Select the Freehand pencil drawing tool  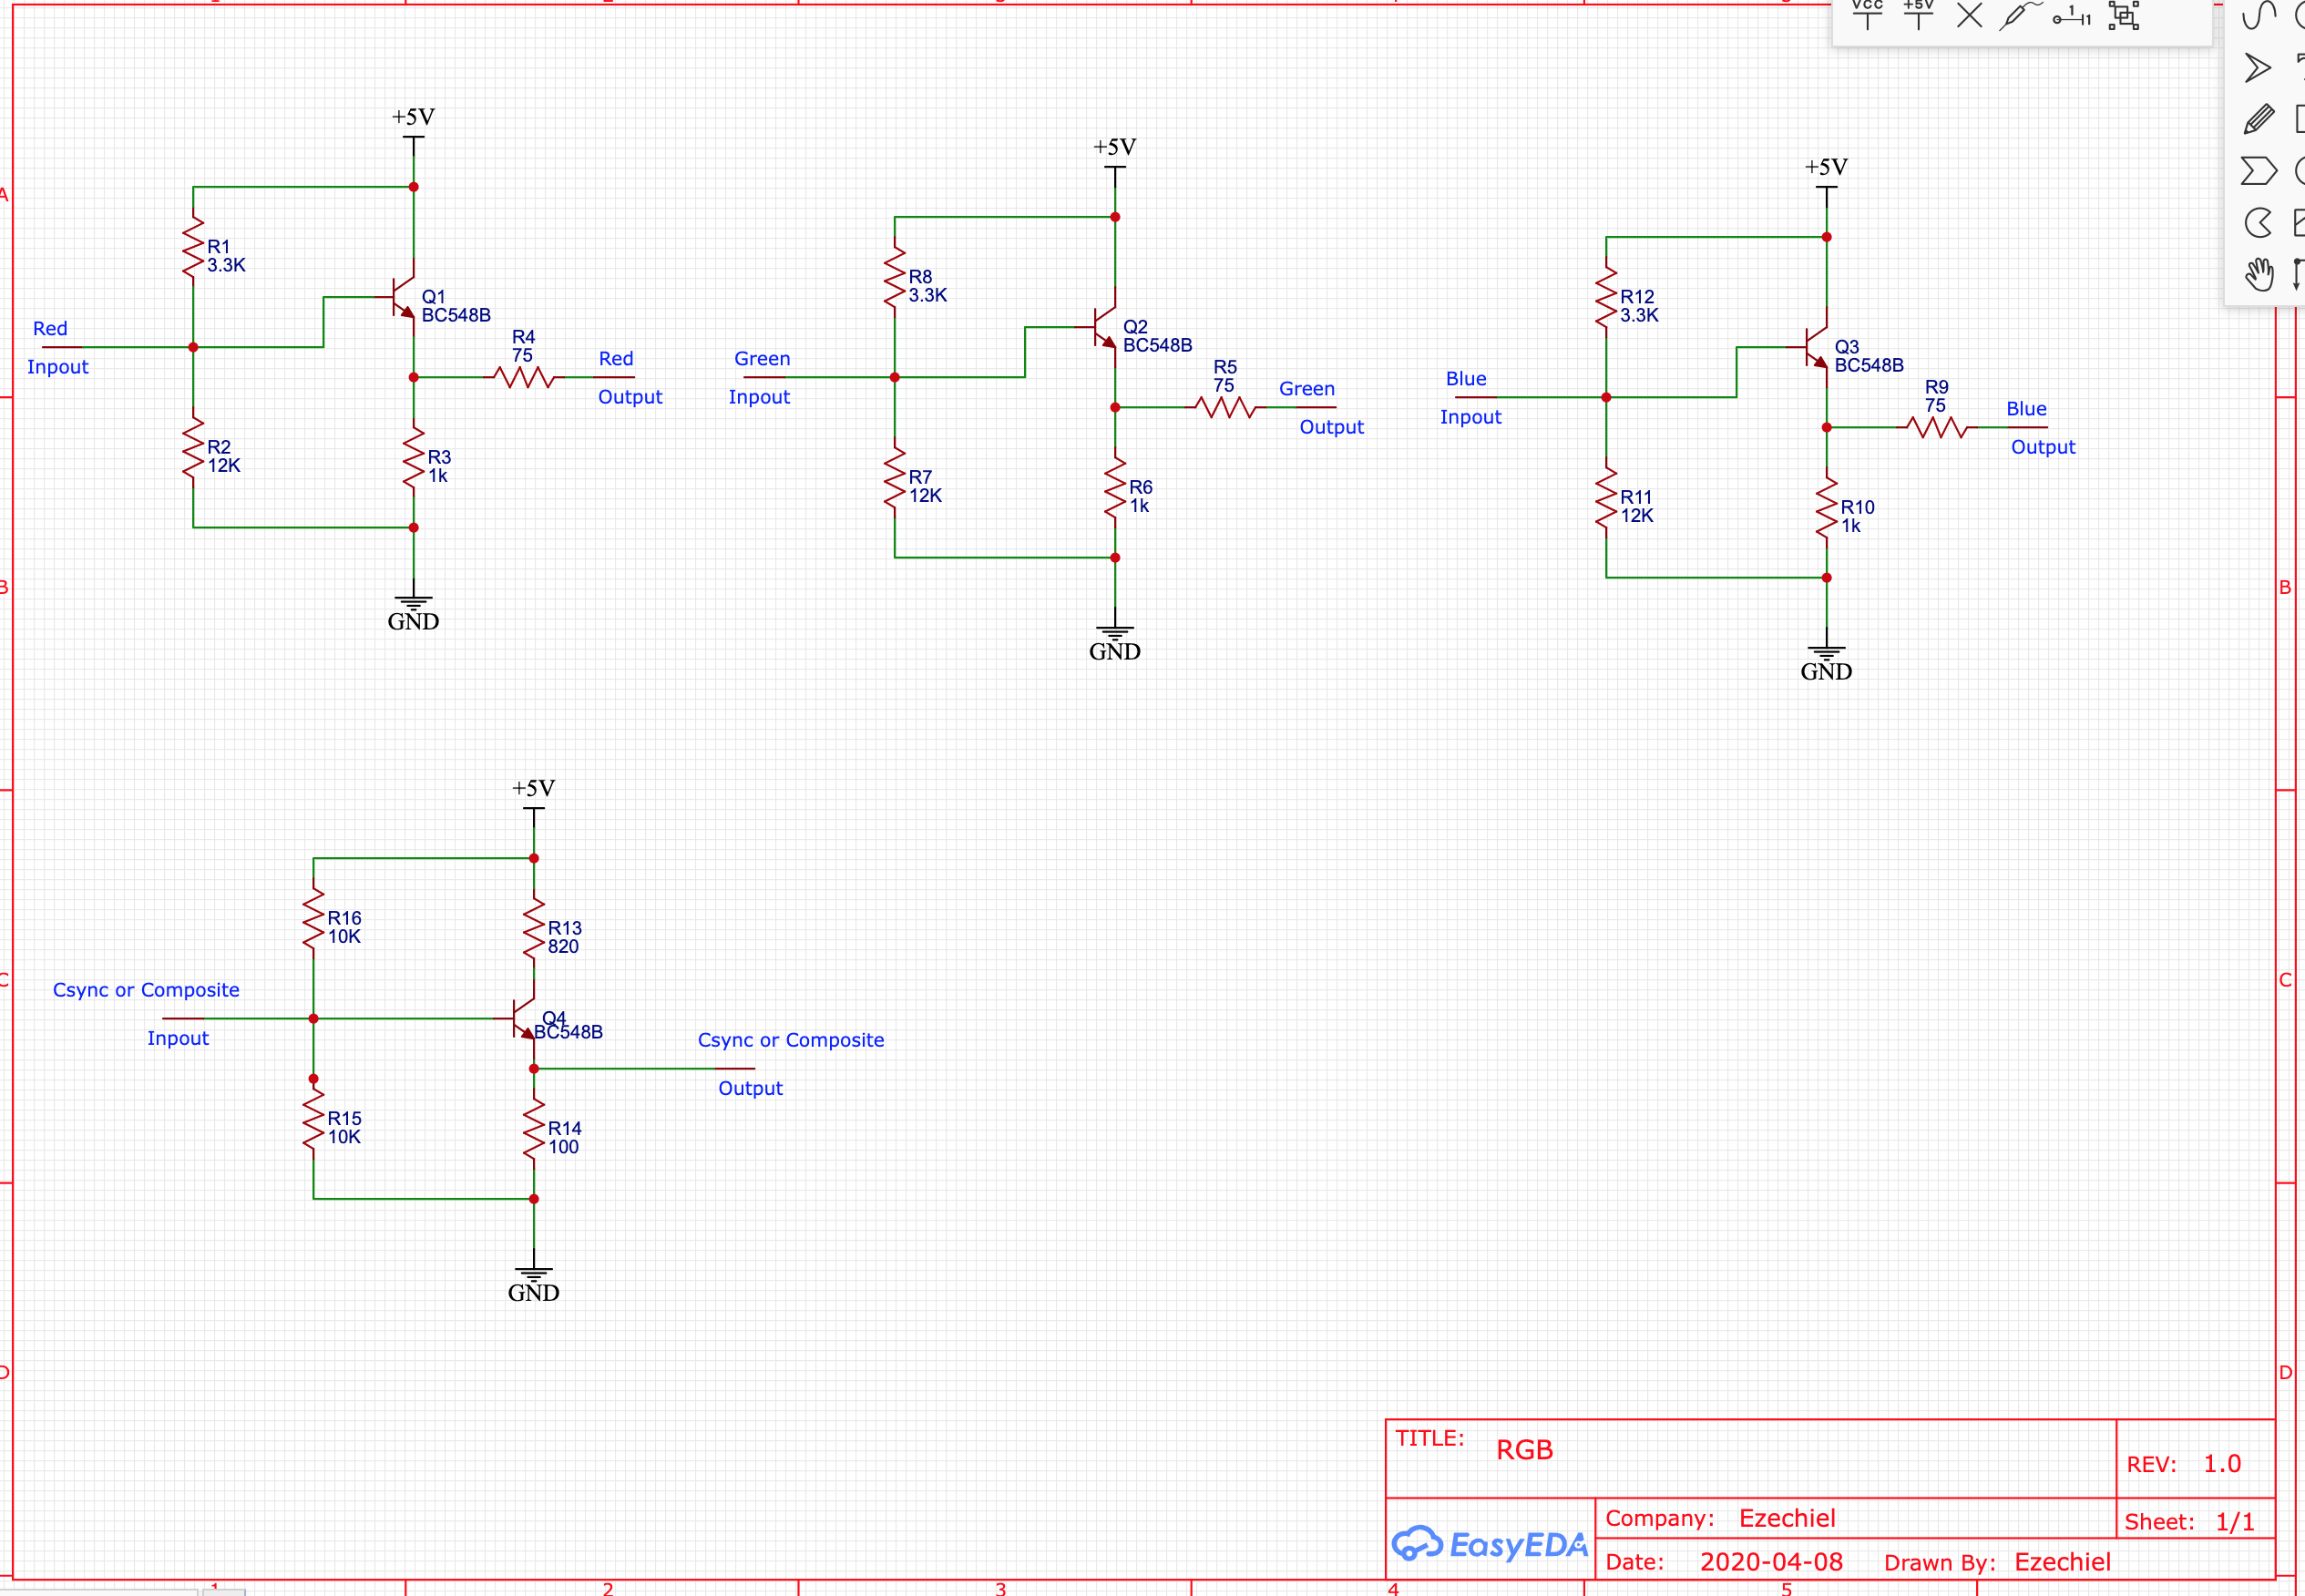(2258, 119)
